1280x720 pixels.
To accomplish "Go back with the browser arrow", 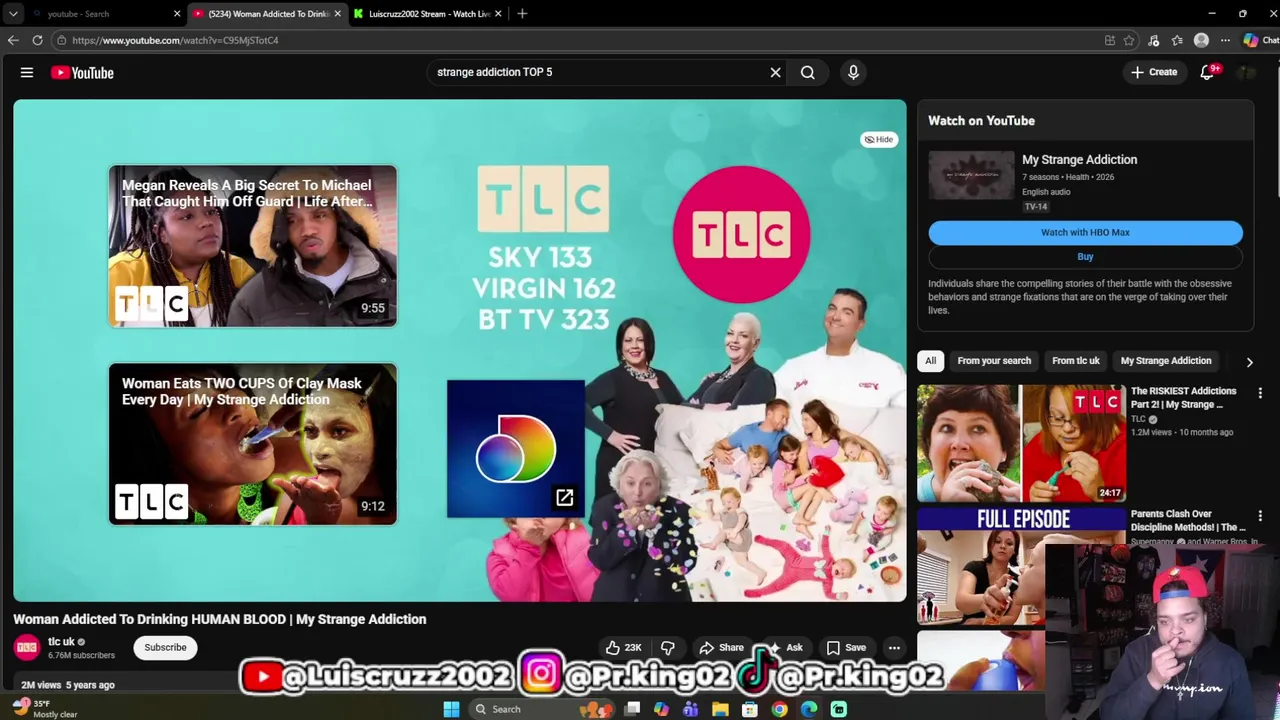I will (13, 40).
